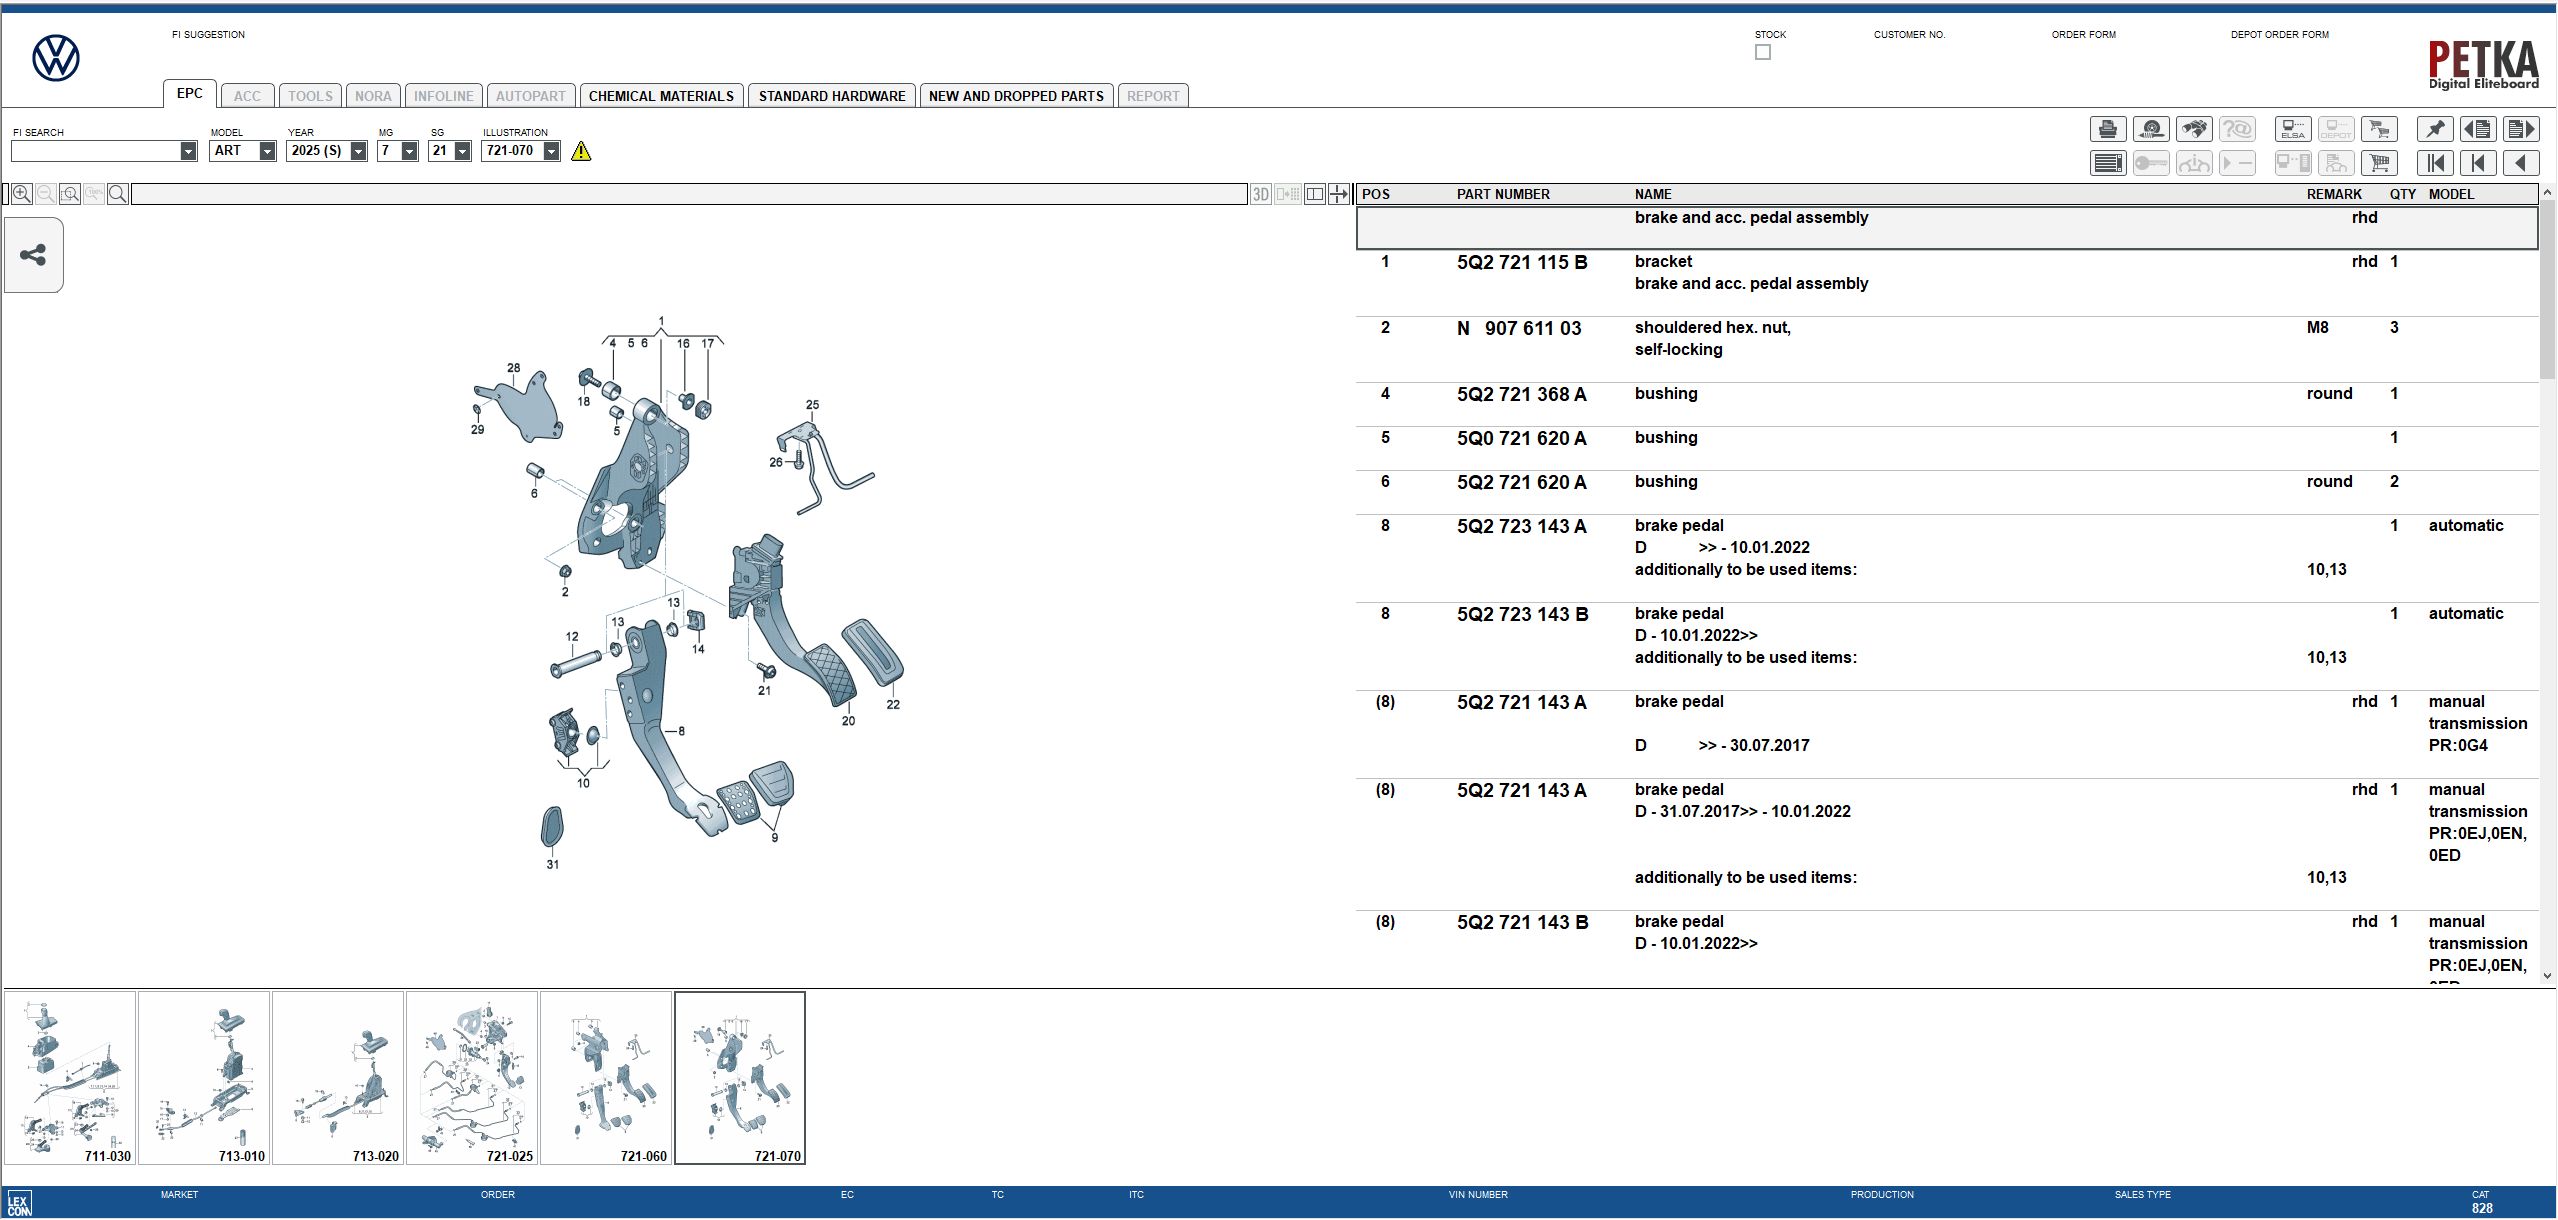Open the single shopping cart icon

point(2379,163)
